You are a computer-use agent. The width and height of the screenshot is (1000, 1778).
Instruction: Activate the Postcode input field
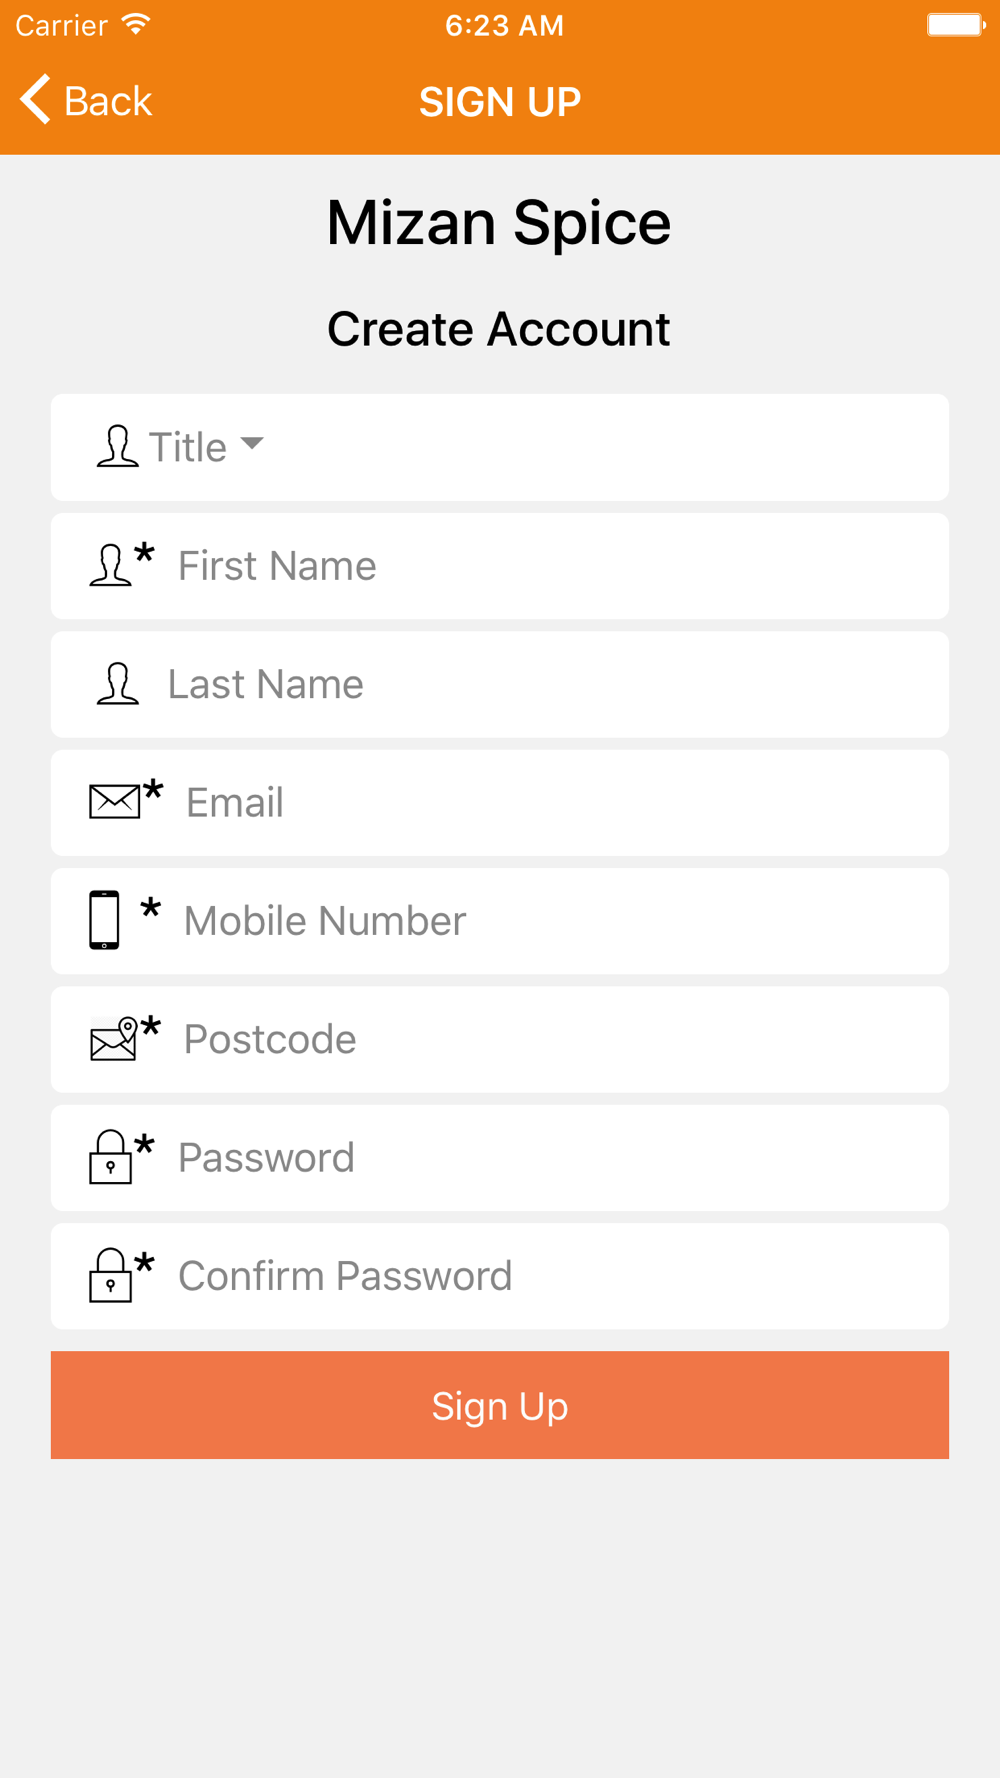(x=500, y=1040)
